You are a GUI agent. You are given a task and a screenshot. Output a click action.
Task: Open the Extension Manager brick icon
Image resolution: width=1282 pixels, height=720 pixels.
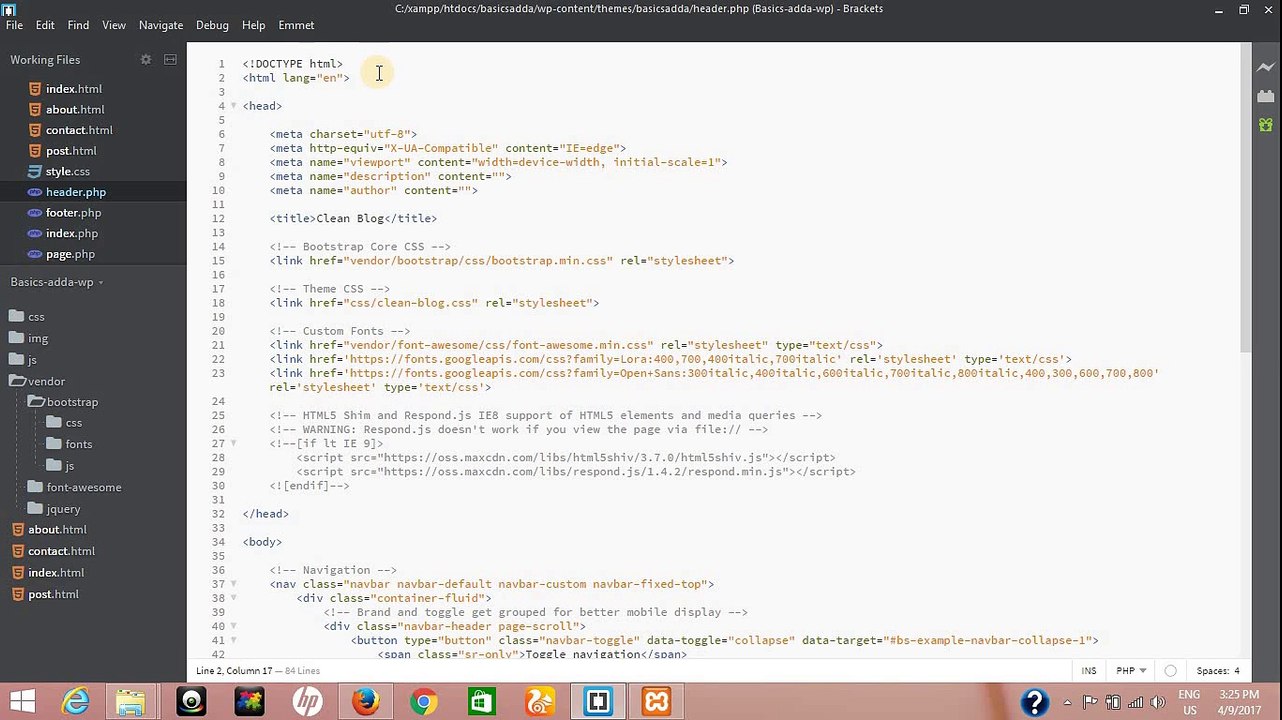1266,96
